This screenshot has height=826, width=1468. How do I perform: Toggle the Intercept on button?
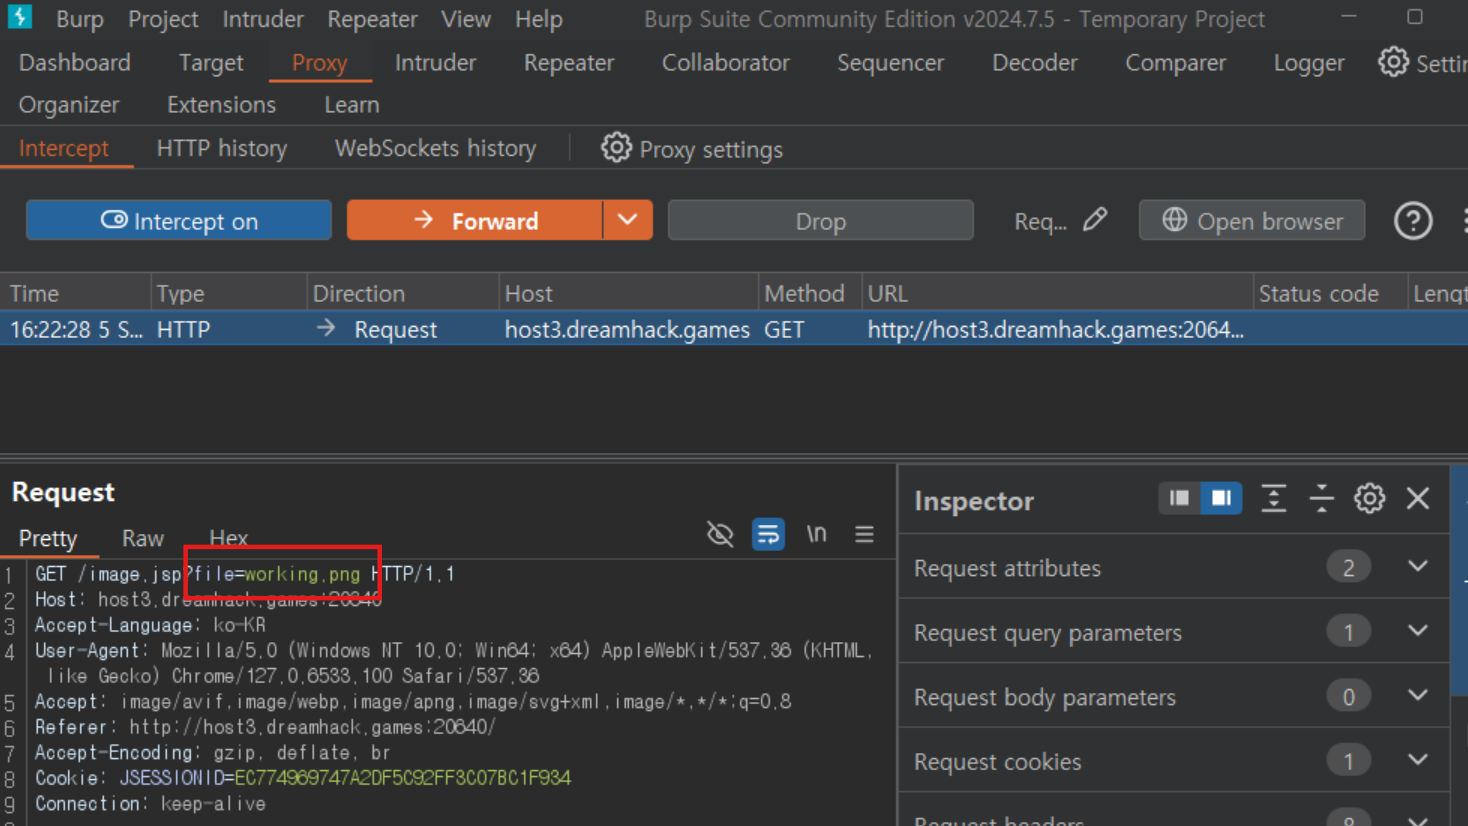point(179,220)
